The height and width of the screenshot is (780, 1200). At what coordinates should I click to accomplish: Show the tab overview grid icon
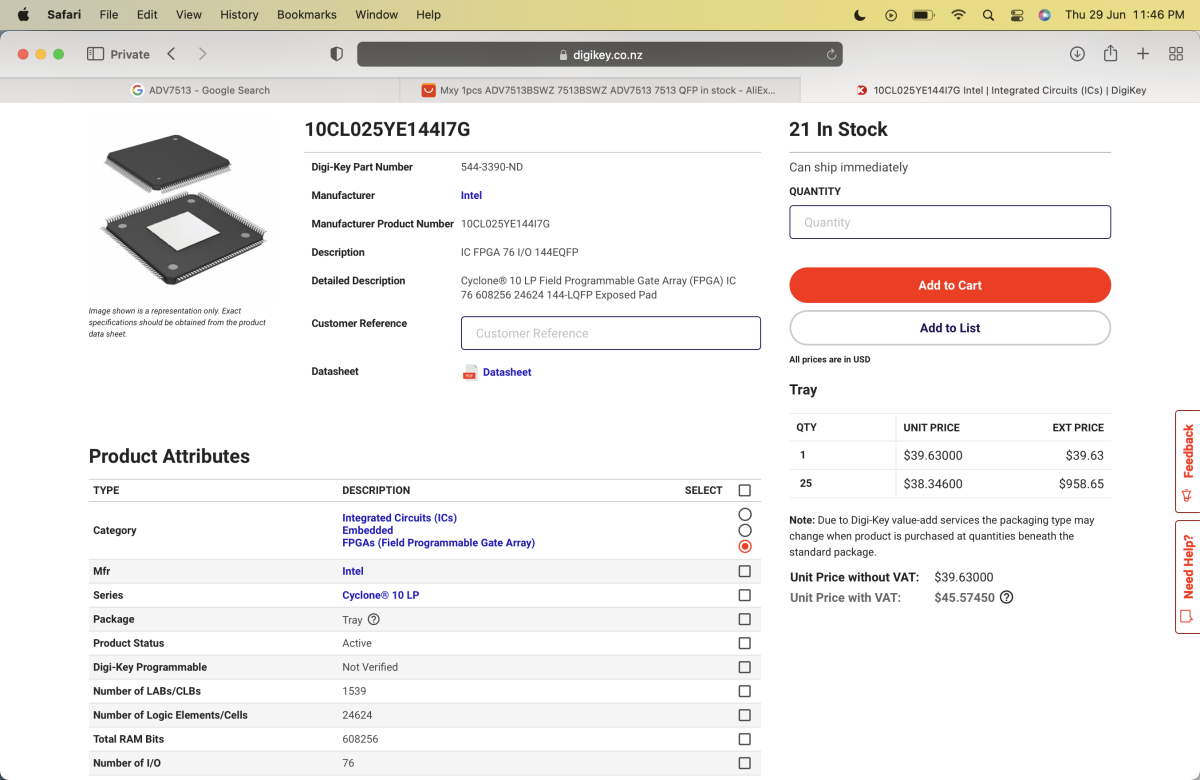tap(1176, 54)
